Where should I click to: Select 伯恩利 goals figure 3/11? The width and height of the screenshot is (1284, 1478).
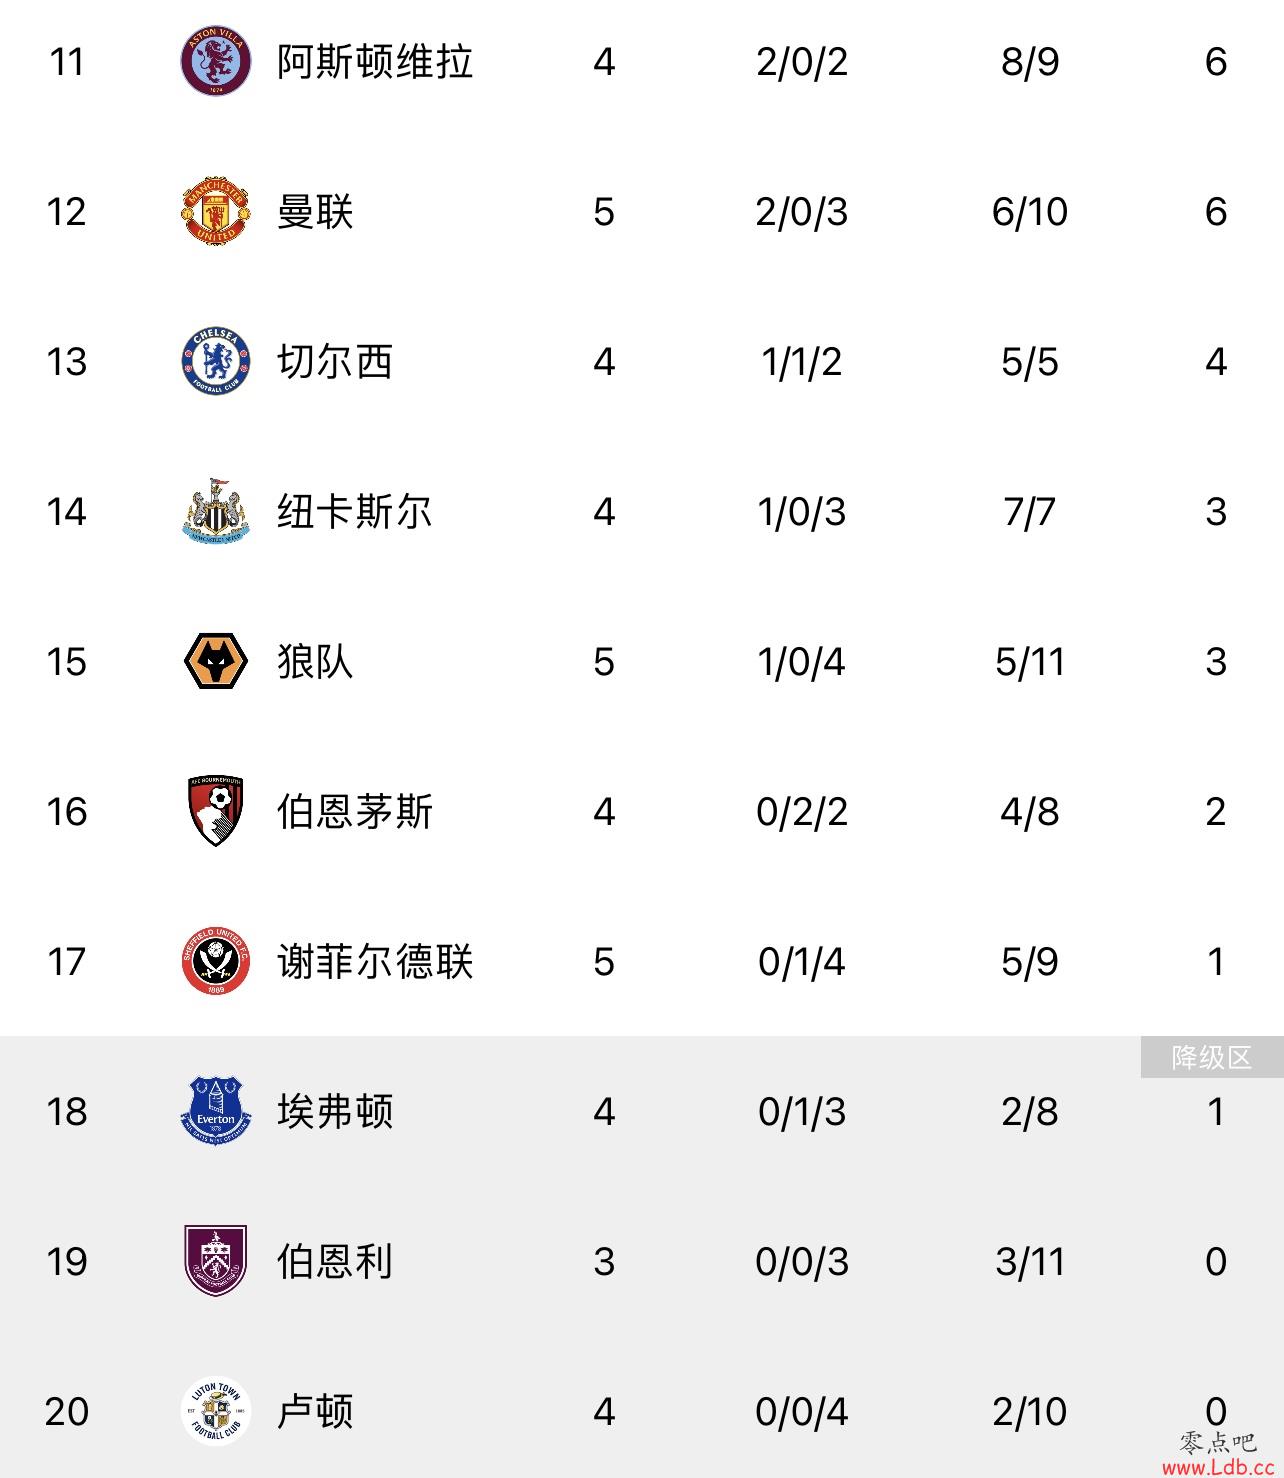click(x=1030, y=1262)
